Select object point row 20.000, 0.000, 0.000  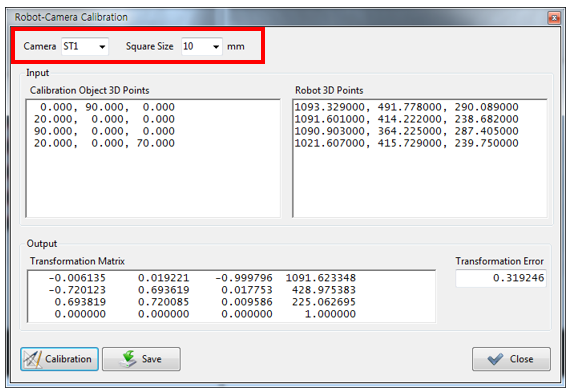(105, 119)
